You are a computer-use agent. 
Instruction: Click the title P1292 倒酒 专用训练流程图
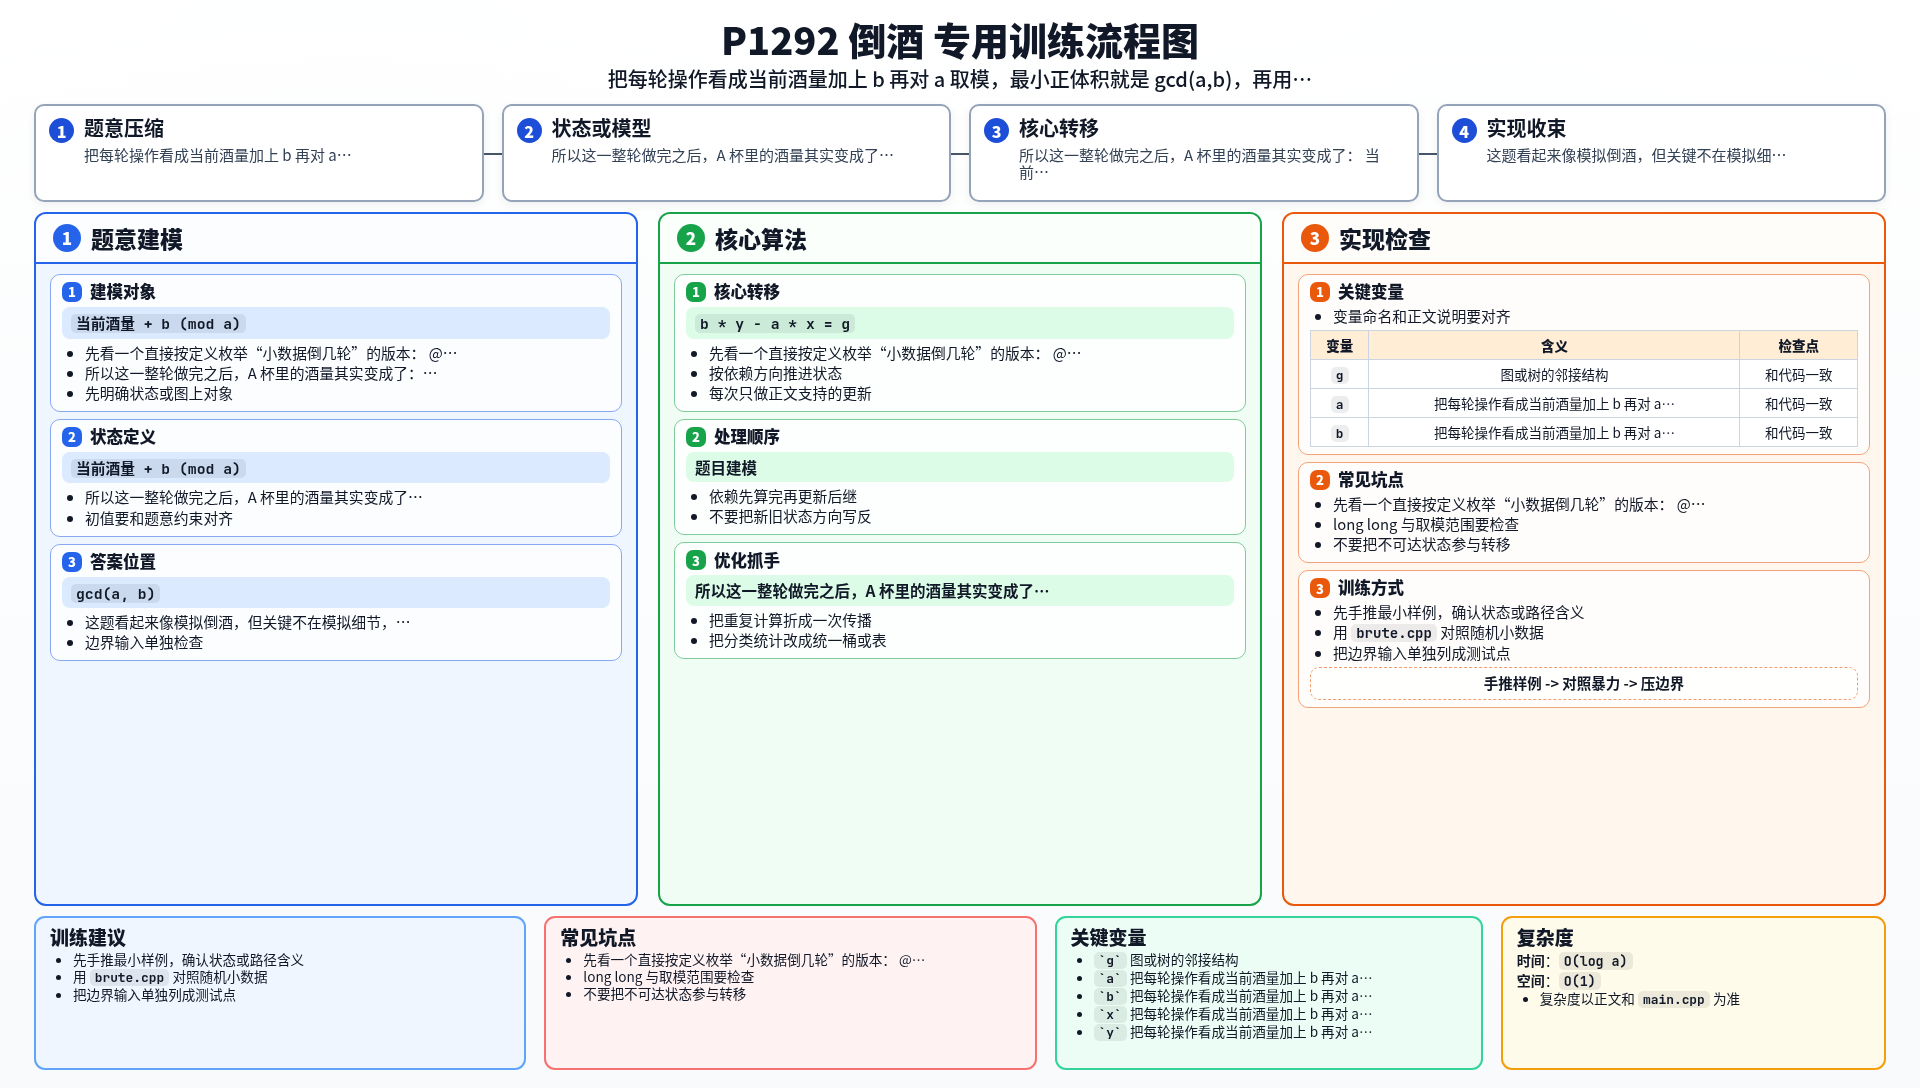960,42
